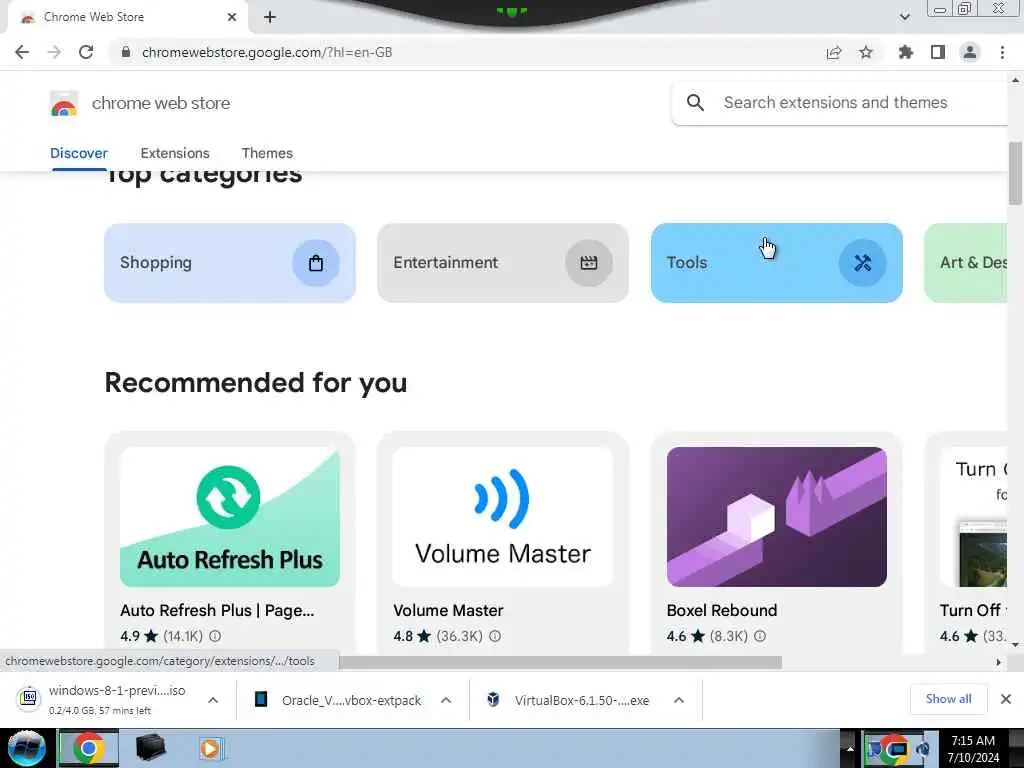
Task: Click the Auto Refresh Plus thumbnail
Action: click(x=230, y=517)
